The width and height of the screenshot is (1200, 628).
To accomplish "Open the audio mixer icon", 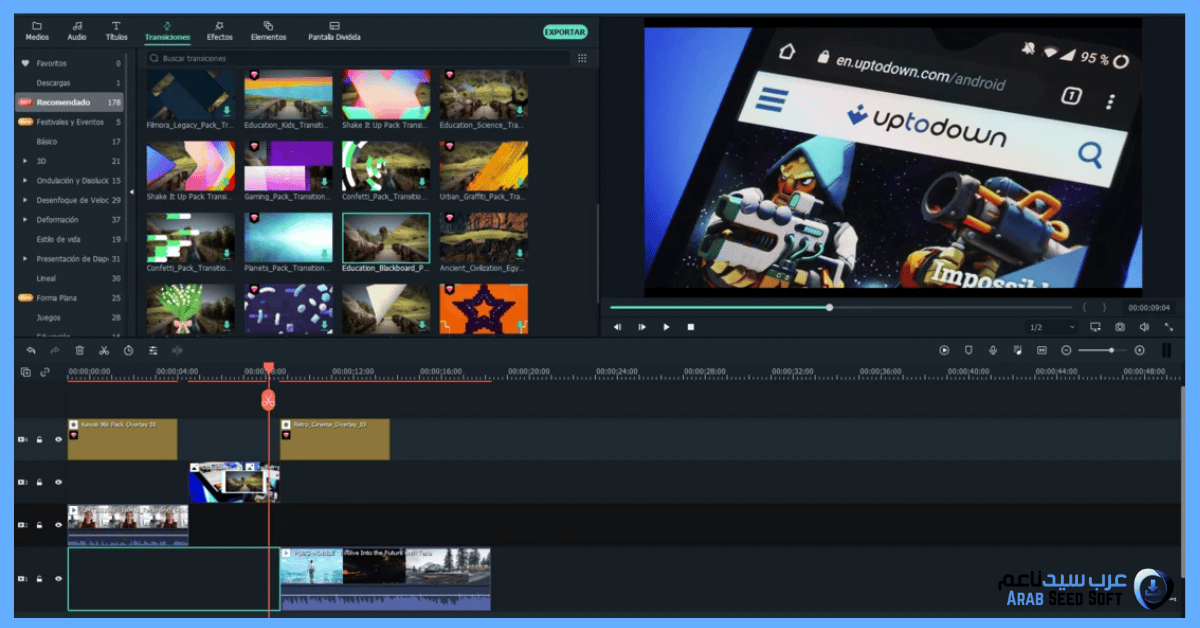I will [x=1017, y=350].
